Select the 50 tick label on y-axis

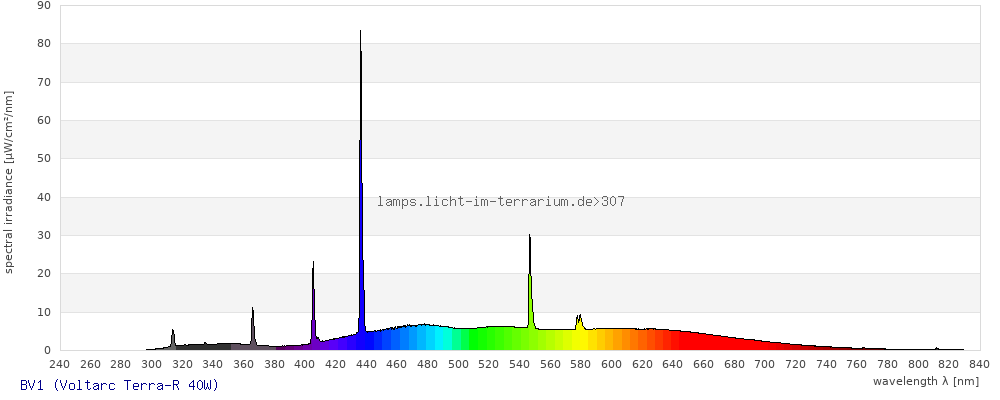pyautogui.click(x=43, y=159)
